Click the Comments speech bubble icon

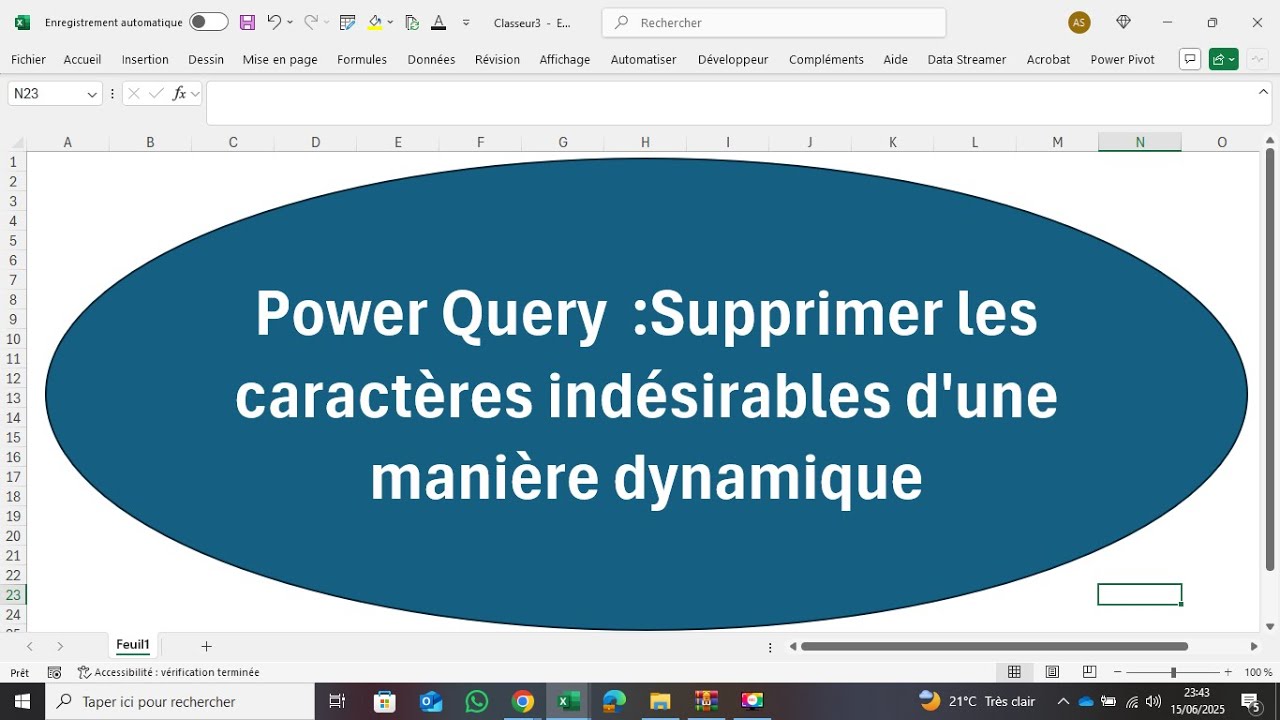(1190, 59)
